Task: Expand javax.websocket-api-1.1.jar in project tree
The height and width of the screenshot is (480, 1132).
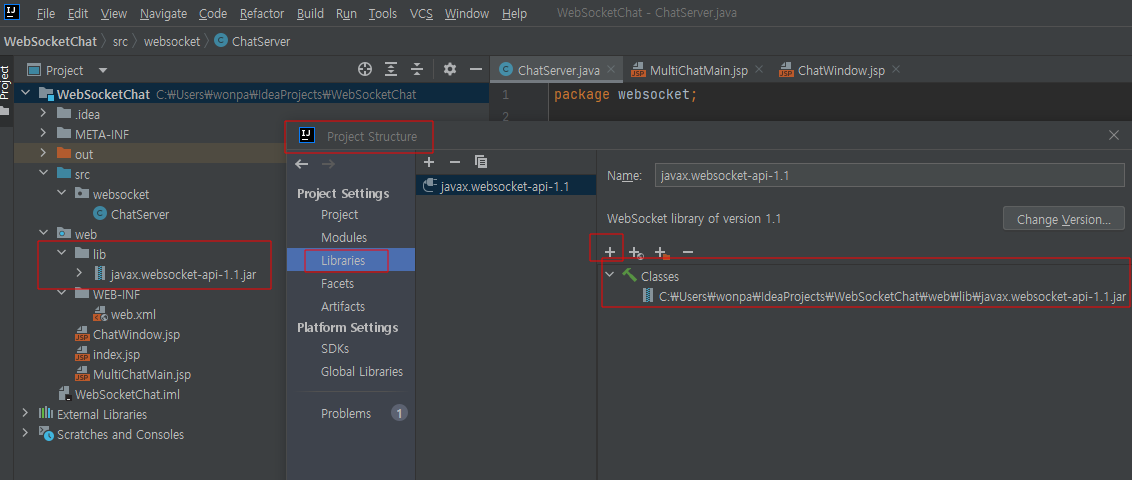Action: pos(79,274)
